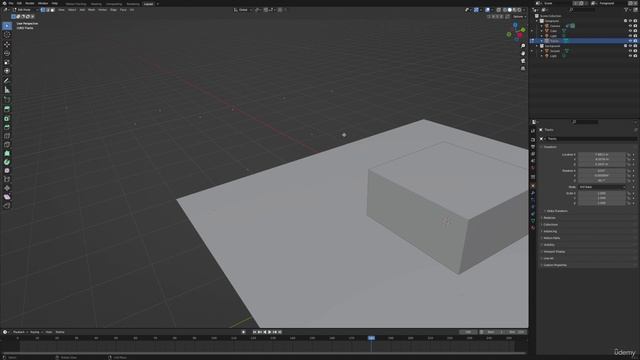The image size is (640, 360).
Task: Switch to face select mode
Action: 52,10
